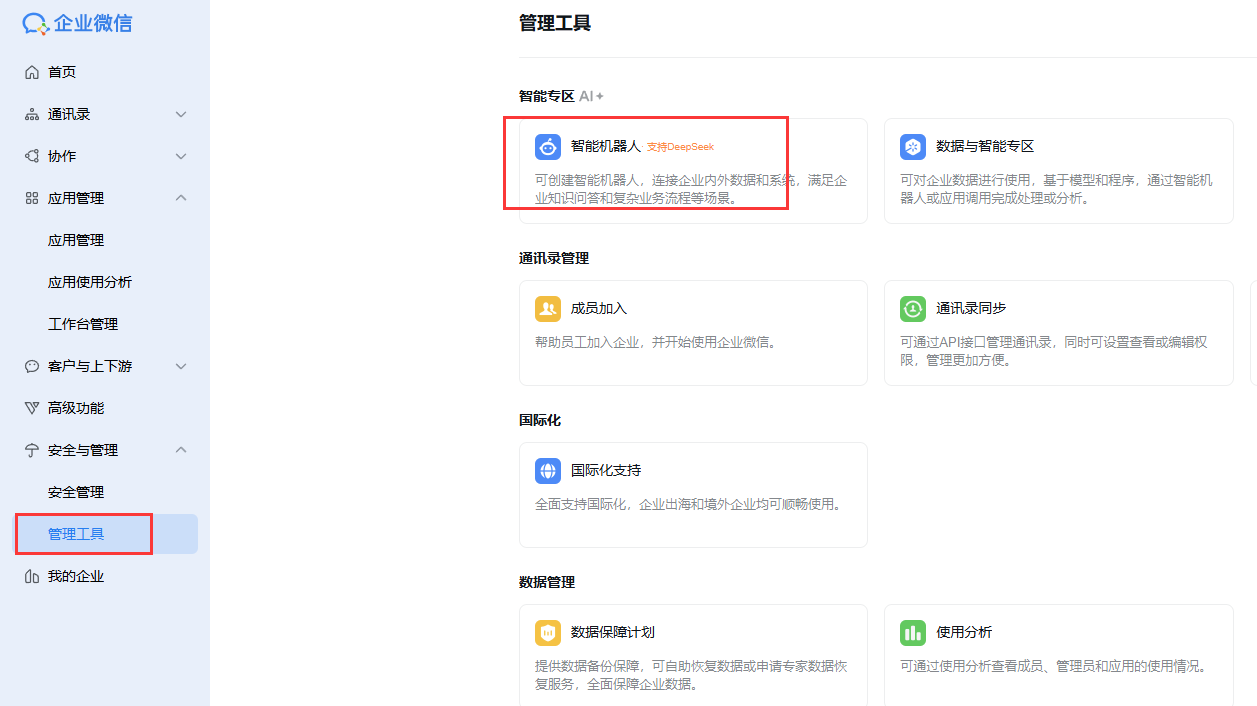1257x706 pixels.
Task: Open the 智能机器人 robot icon
Action: point(547,146)
